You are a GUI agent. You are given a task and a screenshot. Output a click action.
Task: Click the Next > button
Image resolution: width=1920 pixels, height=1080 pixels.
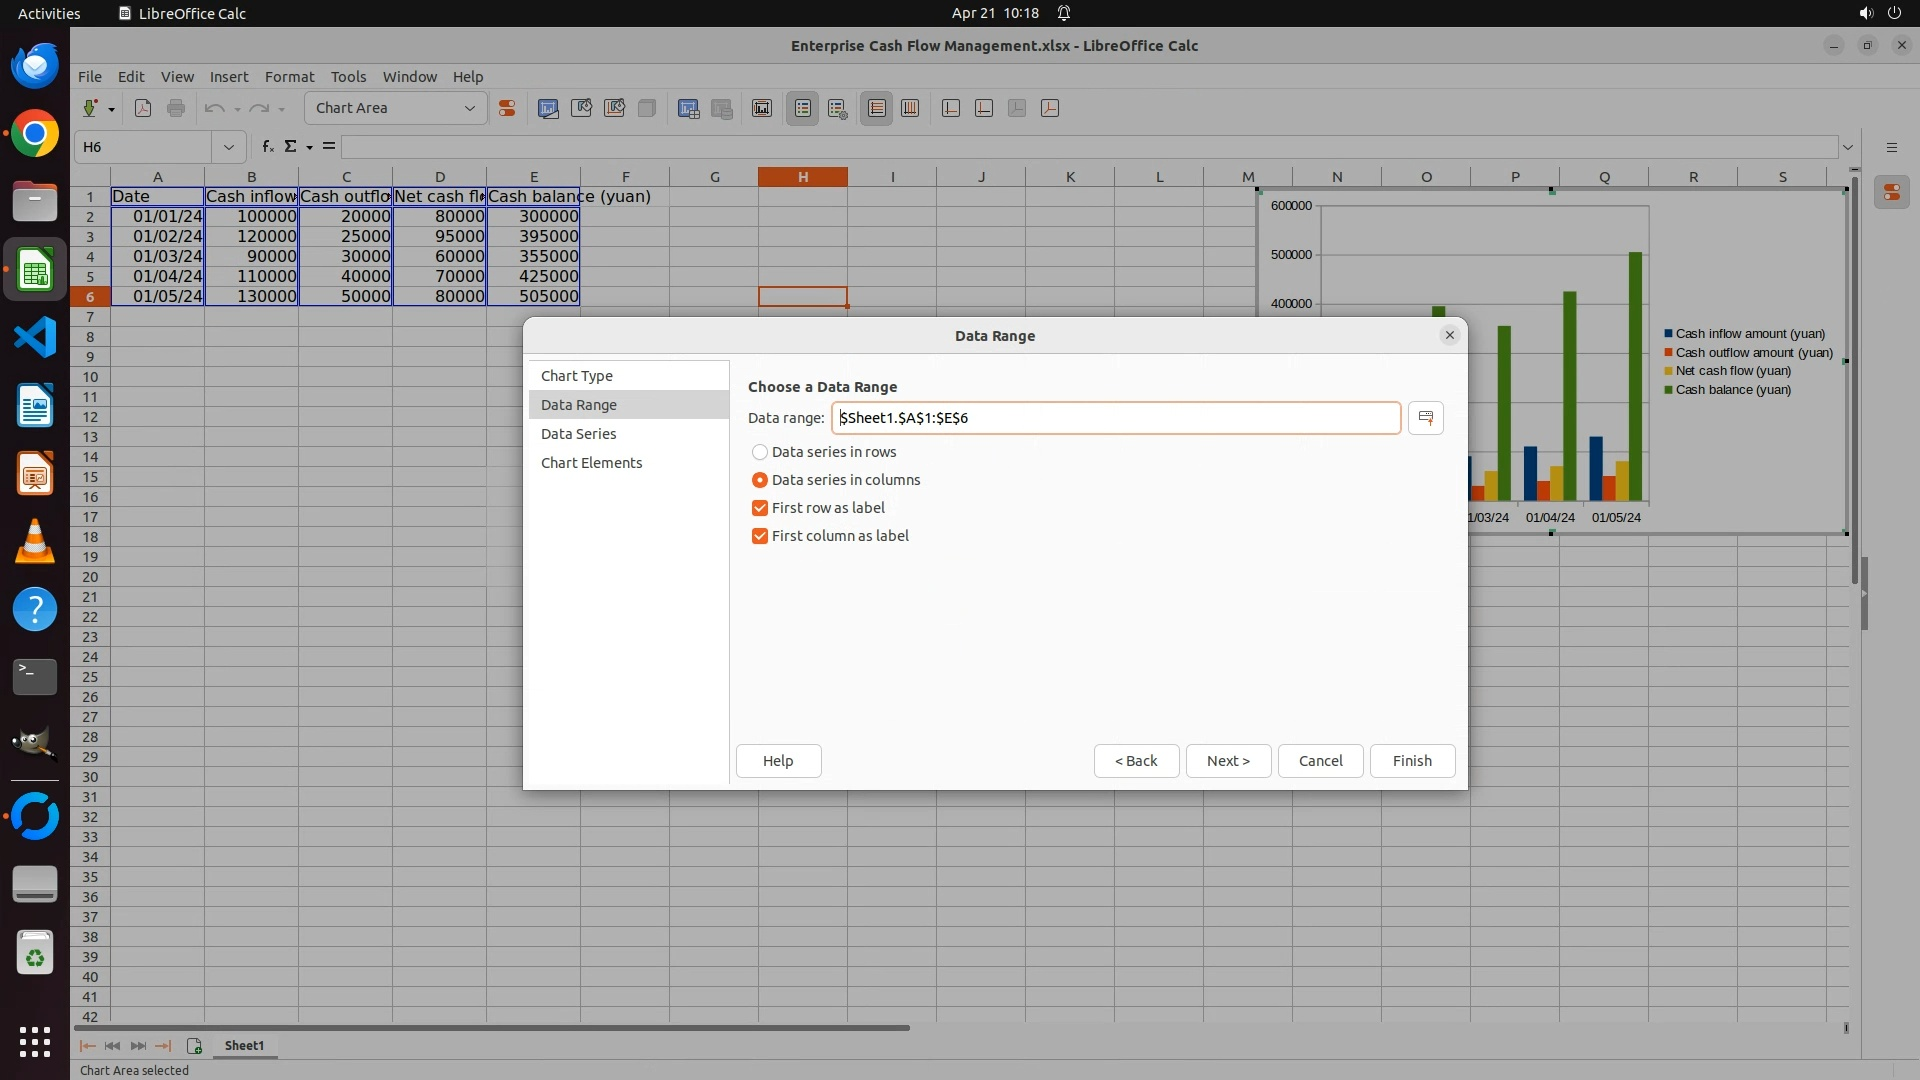pos(1227,761)
